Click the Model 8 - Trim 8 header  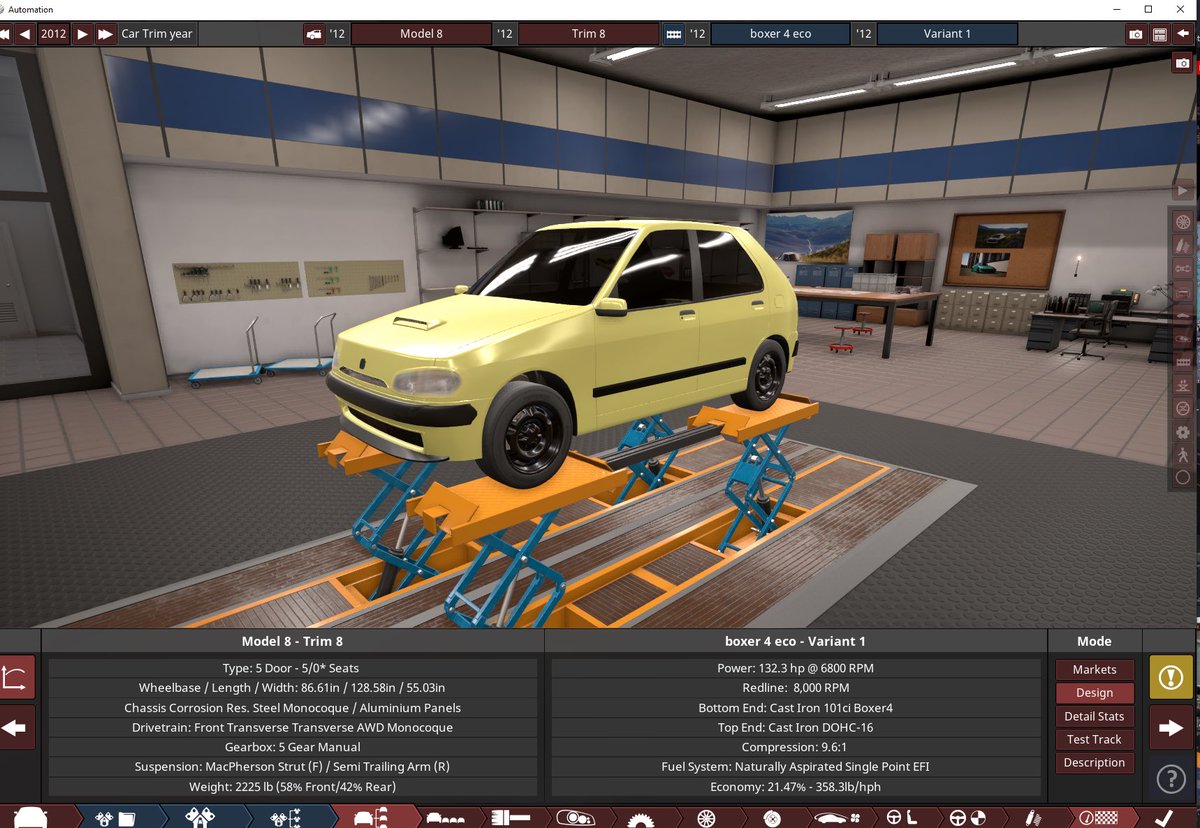point(292,641)
